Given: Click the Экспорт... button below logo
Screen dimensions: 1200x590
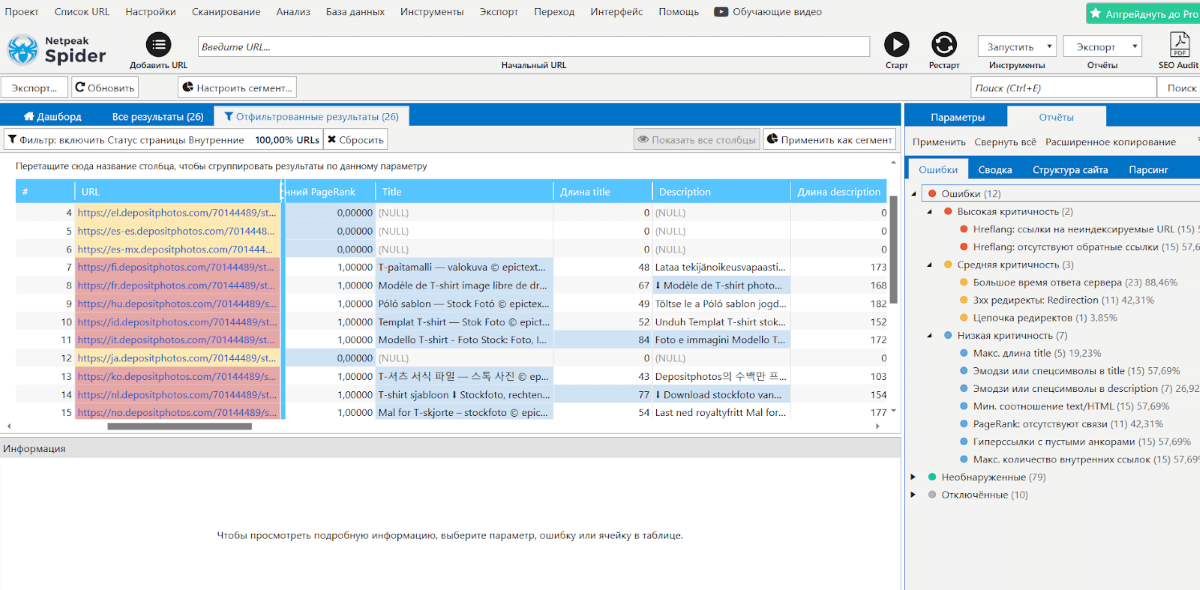Looking at the screenshot, I should click(x=36, y=87).
